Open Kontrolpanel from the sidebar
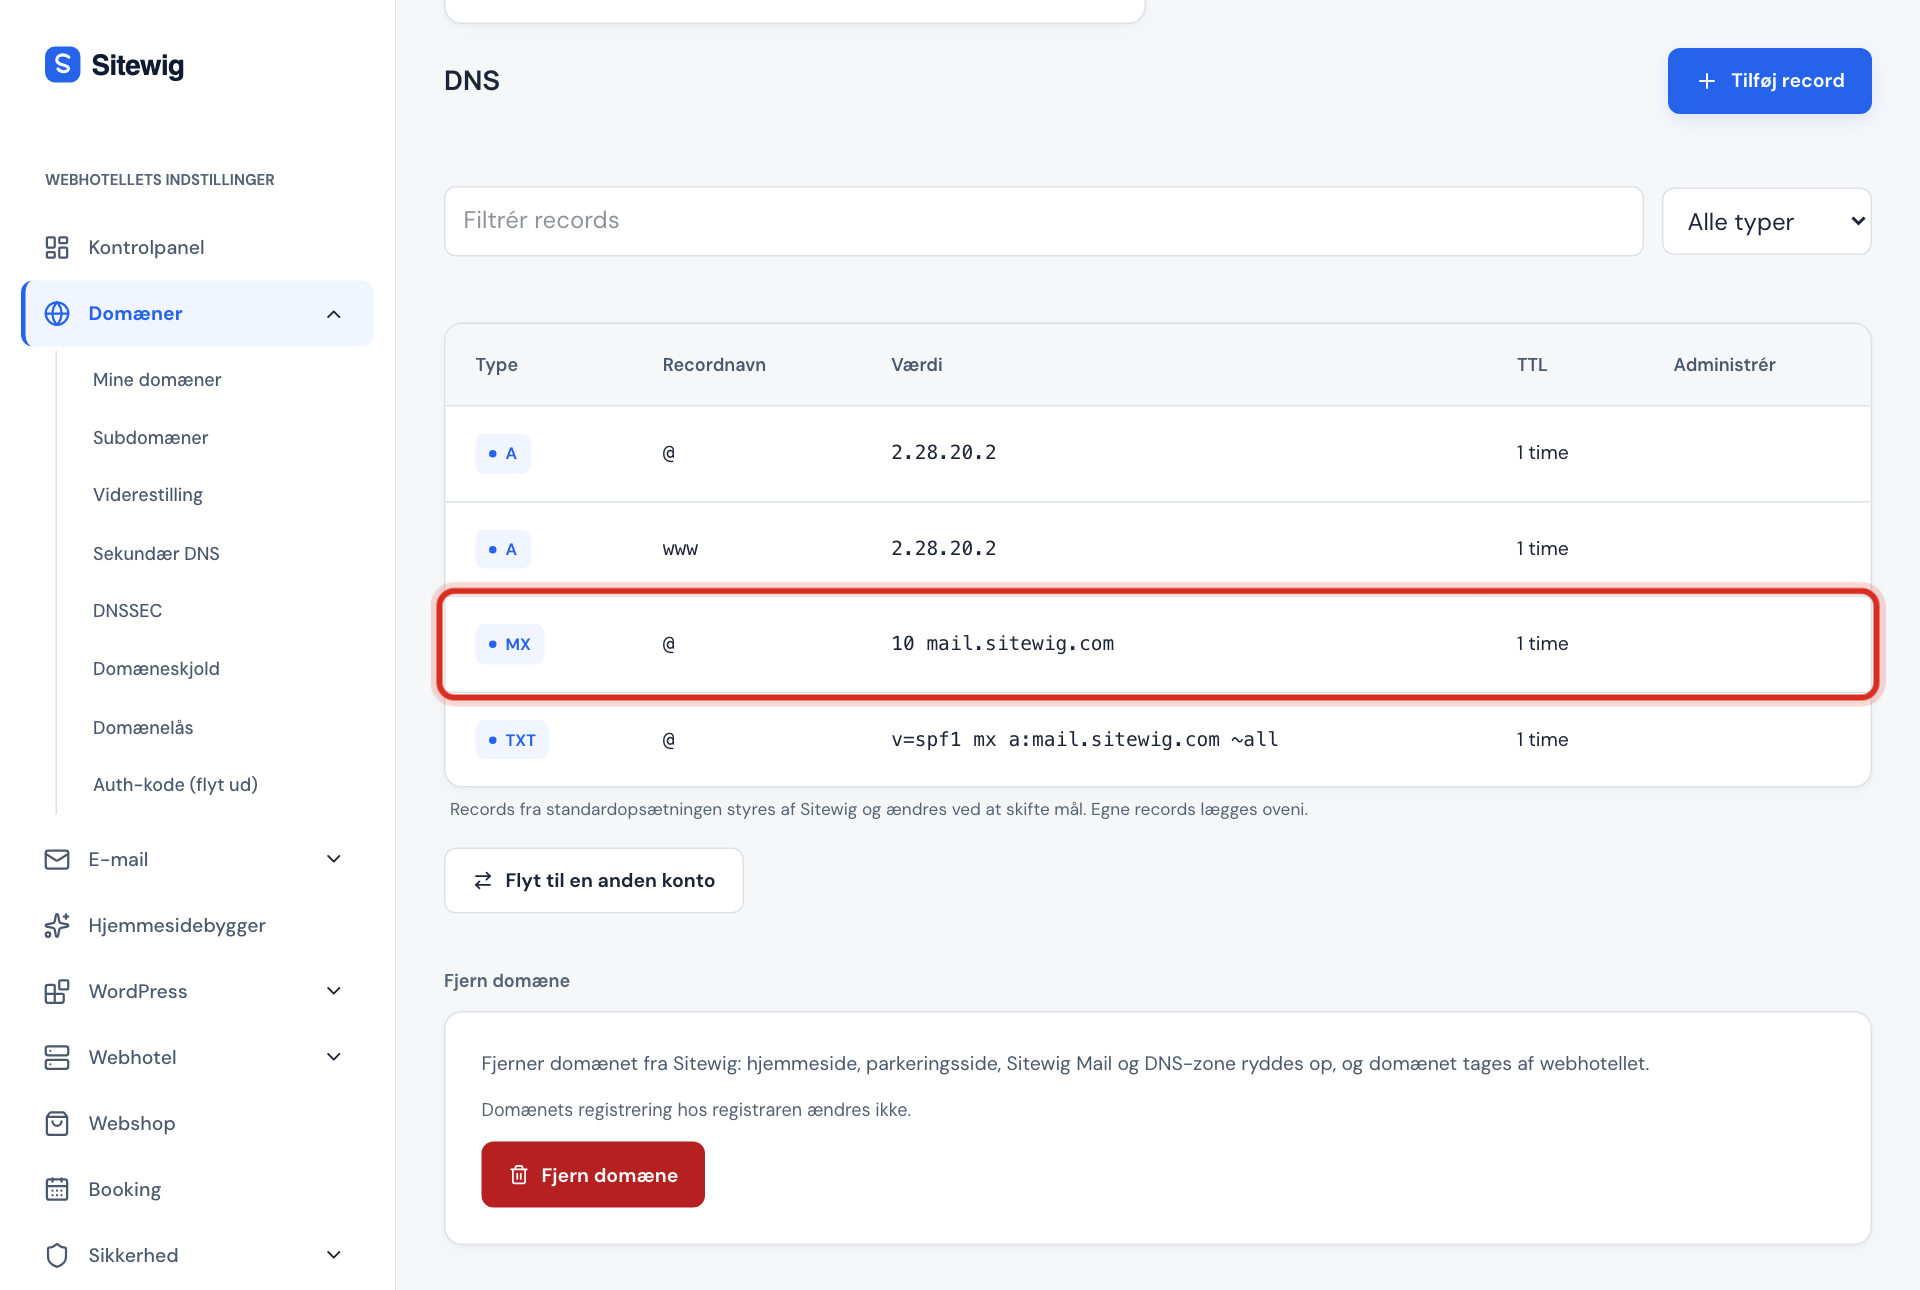This screenshot has width=1920, height=1290. [x=146, y=247]
